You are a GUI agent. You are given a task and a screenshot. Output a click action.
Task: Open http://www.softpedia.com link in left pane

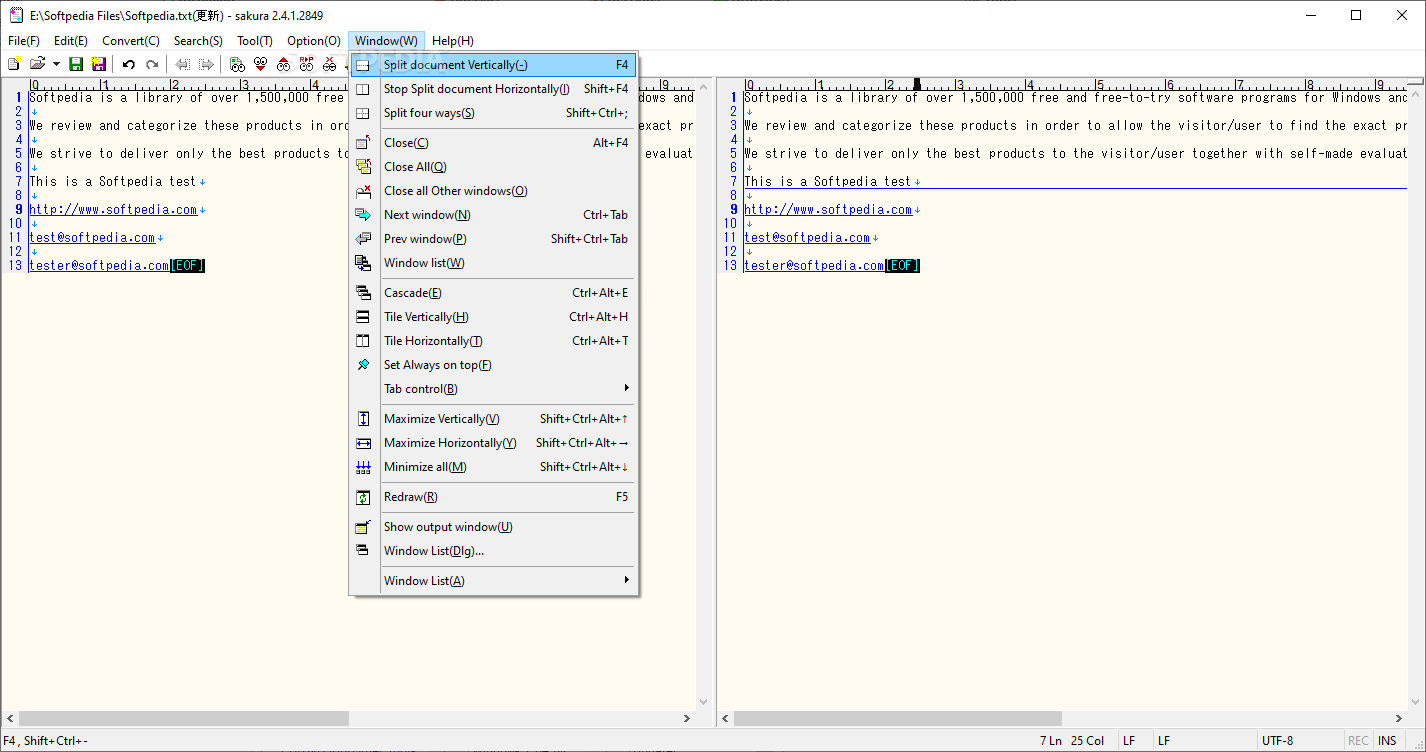113,210
